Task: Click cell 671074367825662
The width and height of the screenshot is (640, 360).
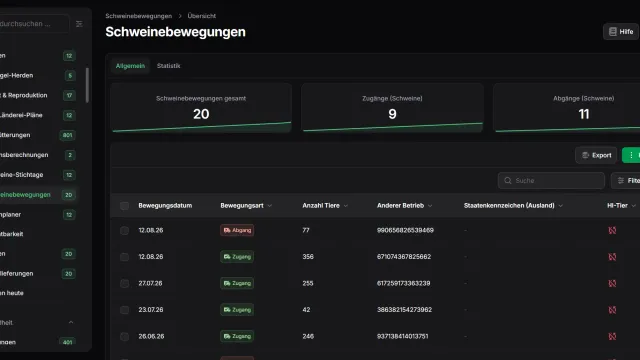Action: [x=404, y=257]
